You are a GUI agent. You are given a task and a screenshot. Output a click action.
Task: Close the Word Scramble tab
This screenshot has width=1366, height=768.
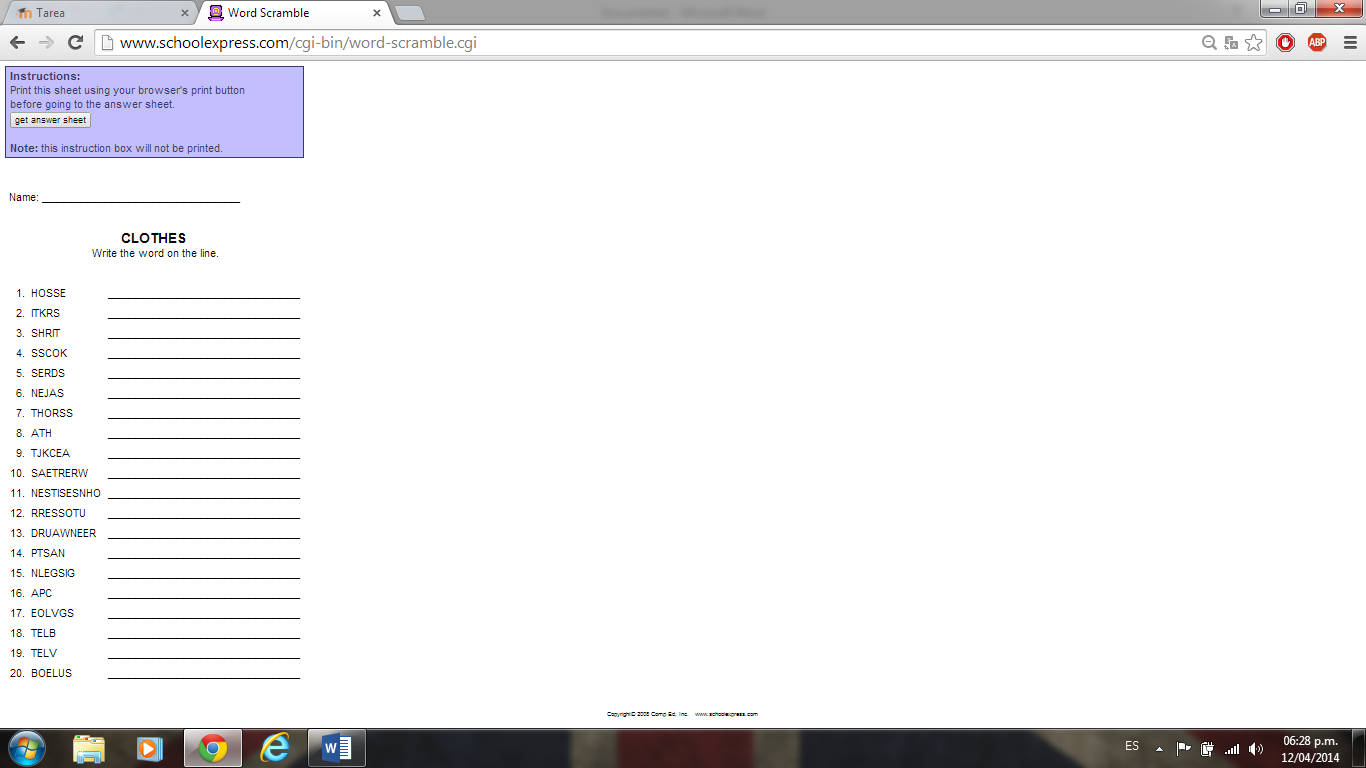pyautogui.click(x=377, y=13)
